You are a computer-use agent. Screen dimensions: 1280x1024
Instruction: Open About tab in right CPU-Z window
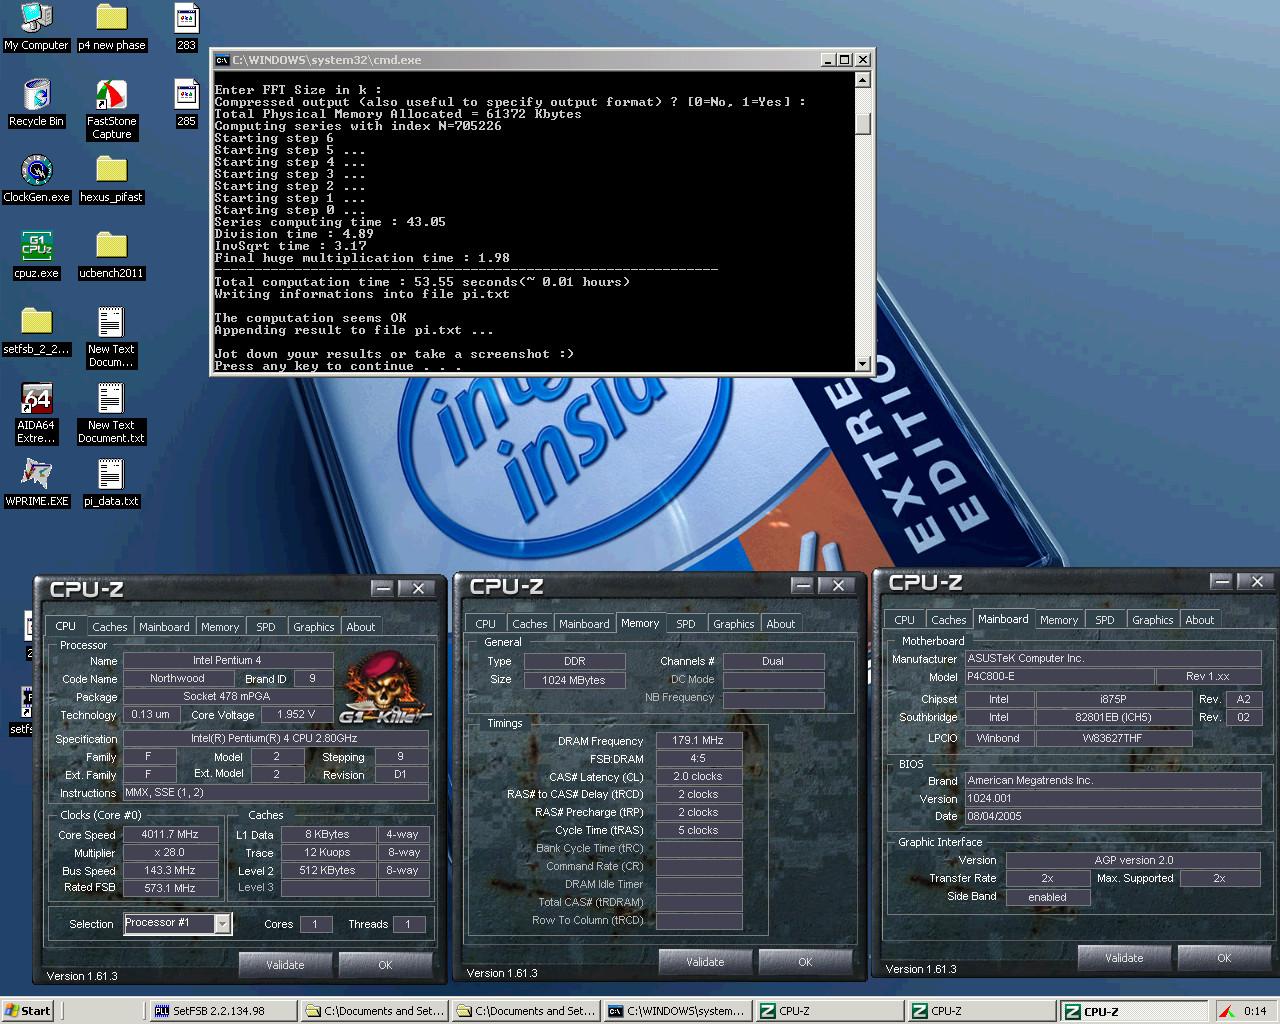point(1200,620)
